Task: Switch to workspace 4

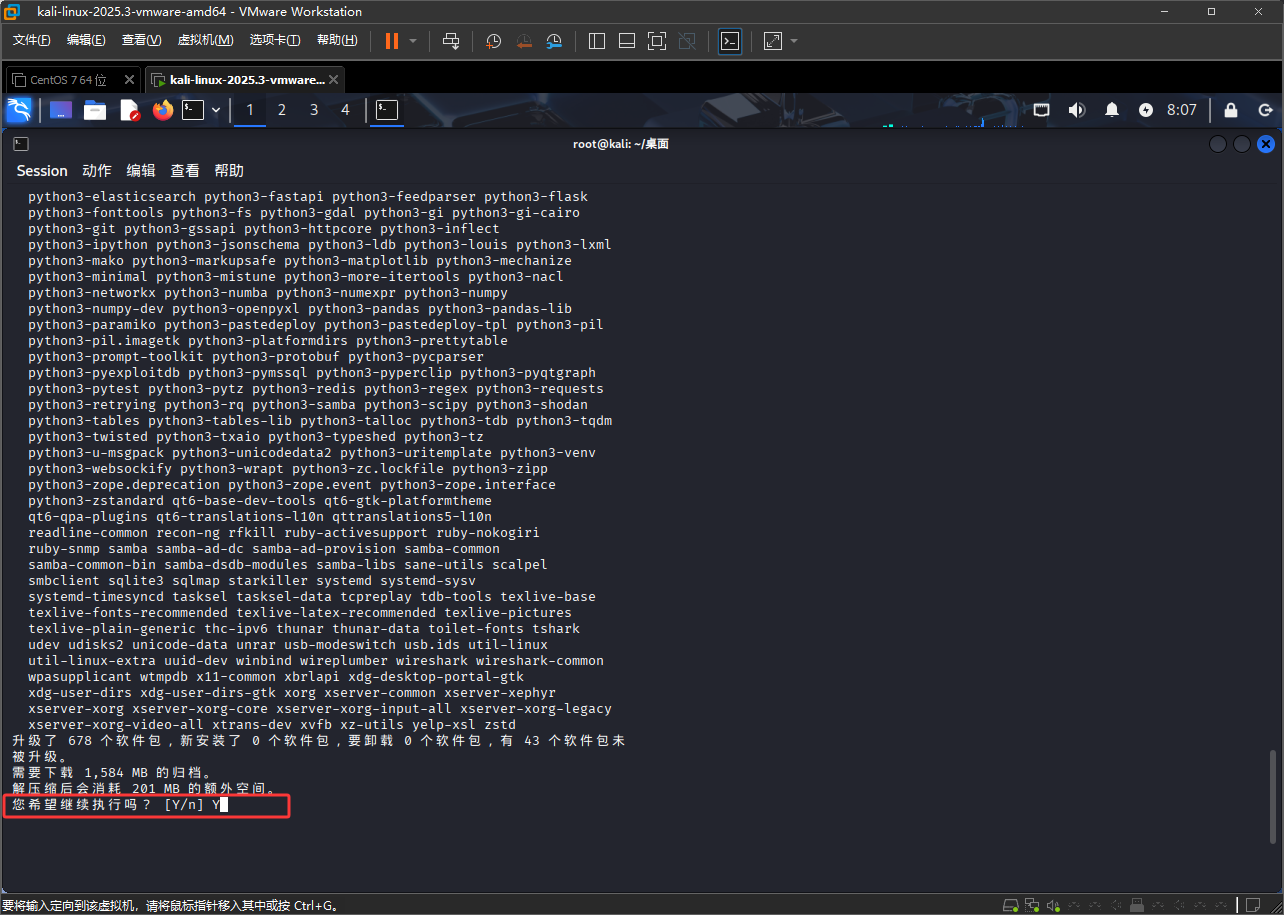Action: 346,110
